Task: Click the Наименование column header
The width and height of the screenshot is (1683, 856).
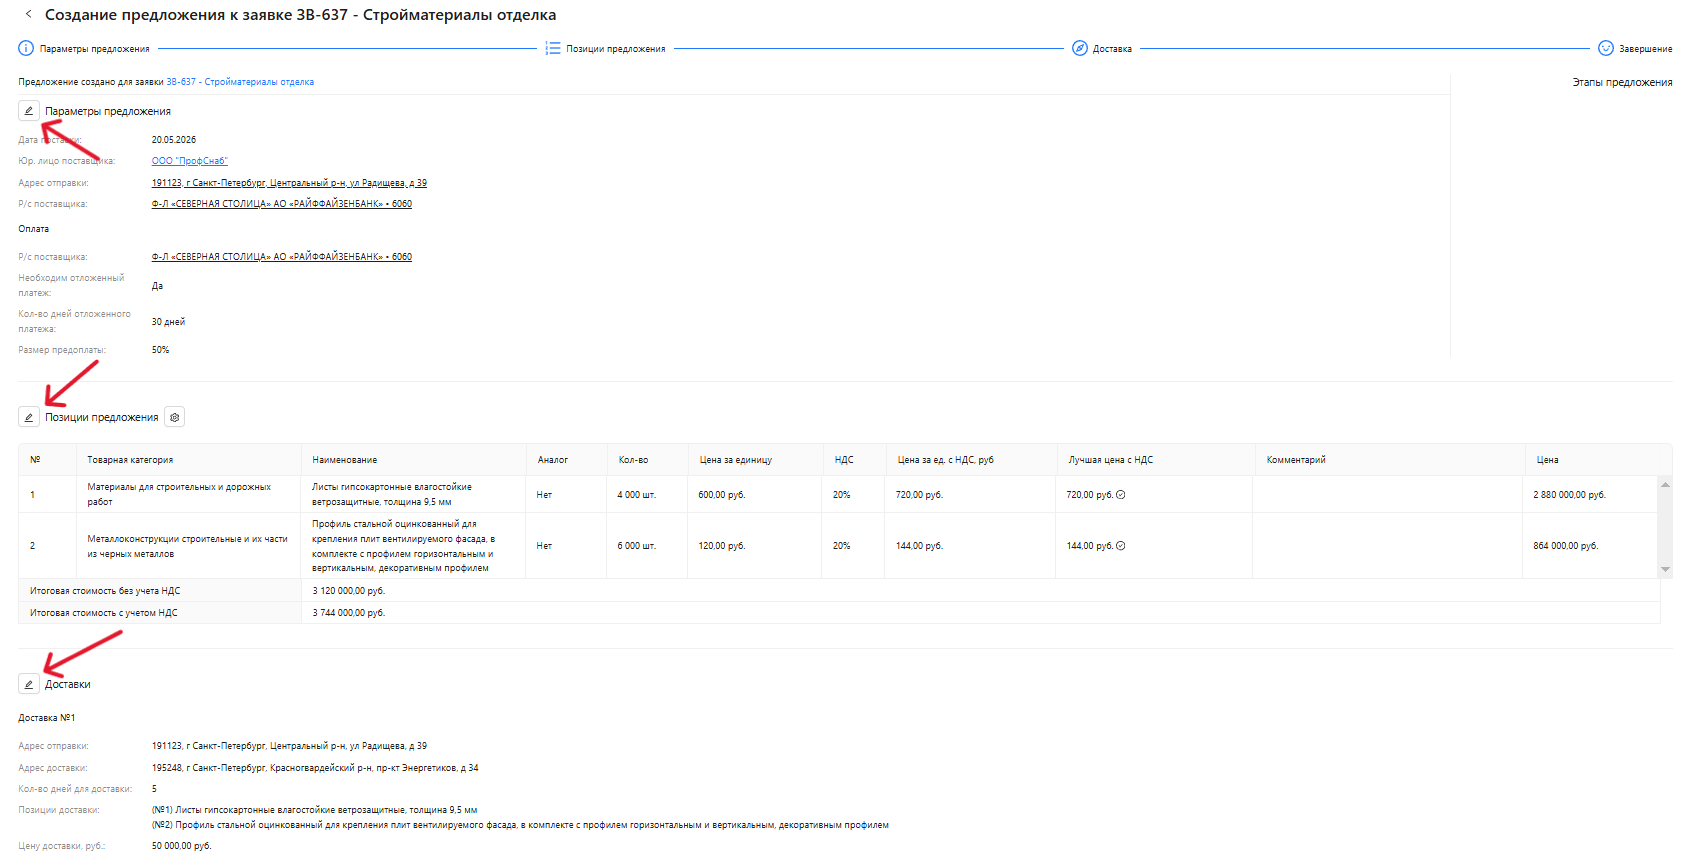Action: [x=345, y=460]
